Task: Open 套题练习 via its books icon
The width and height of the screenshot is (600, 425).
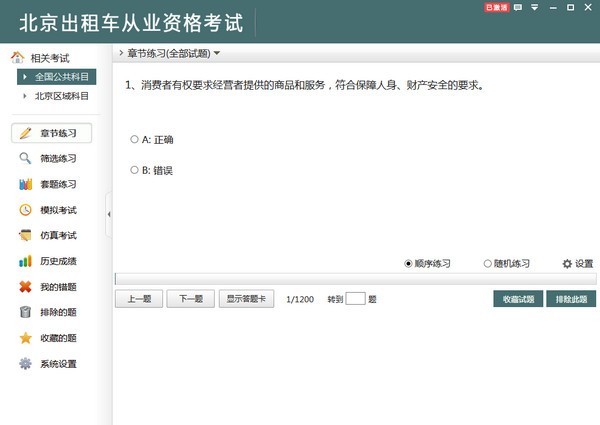Action: pos(25,184)
